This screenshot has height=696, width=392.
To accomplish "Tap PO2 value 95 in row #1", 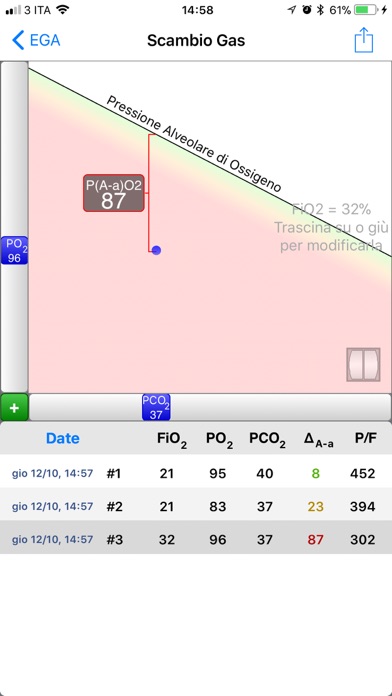I will click(218, 474).
